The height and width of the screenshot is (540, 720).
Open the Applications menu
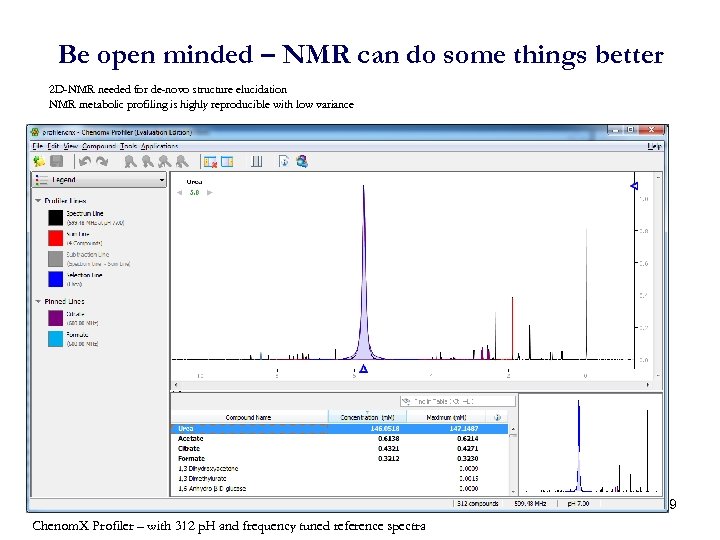click(159, 146)
